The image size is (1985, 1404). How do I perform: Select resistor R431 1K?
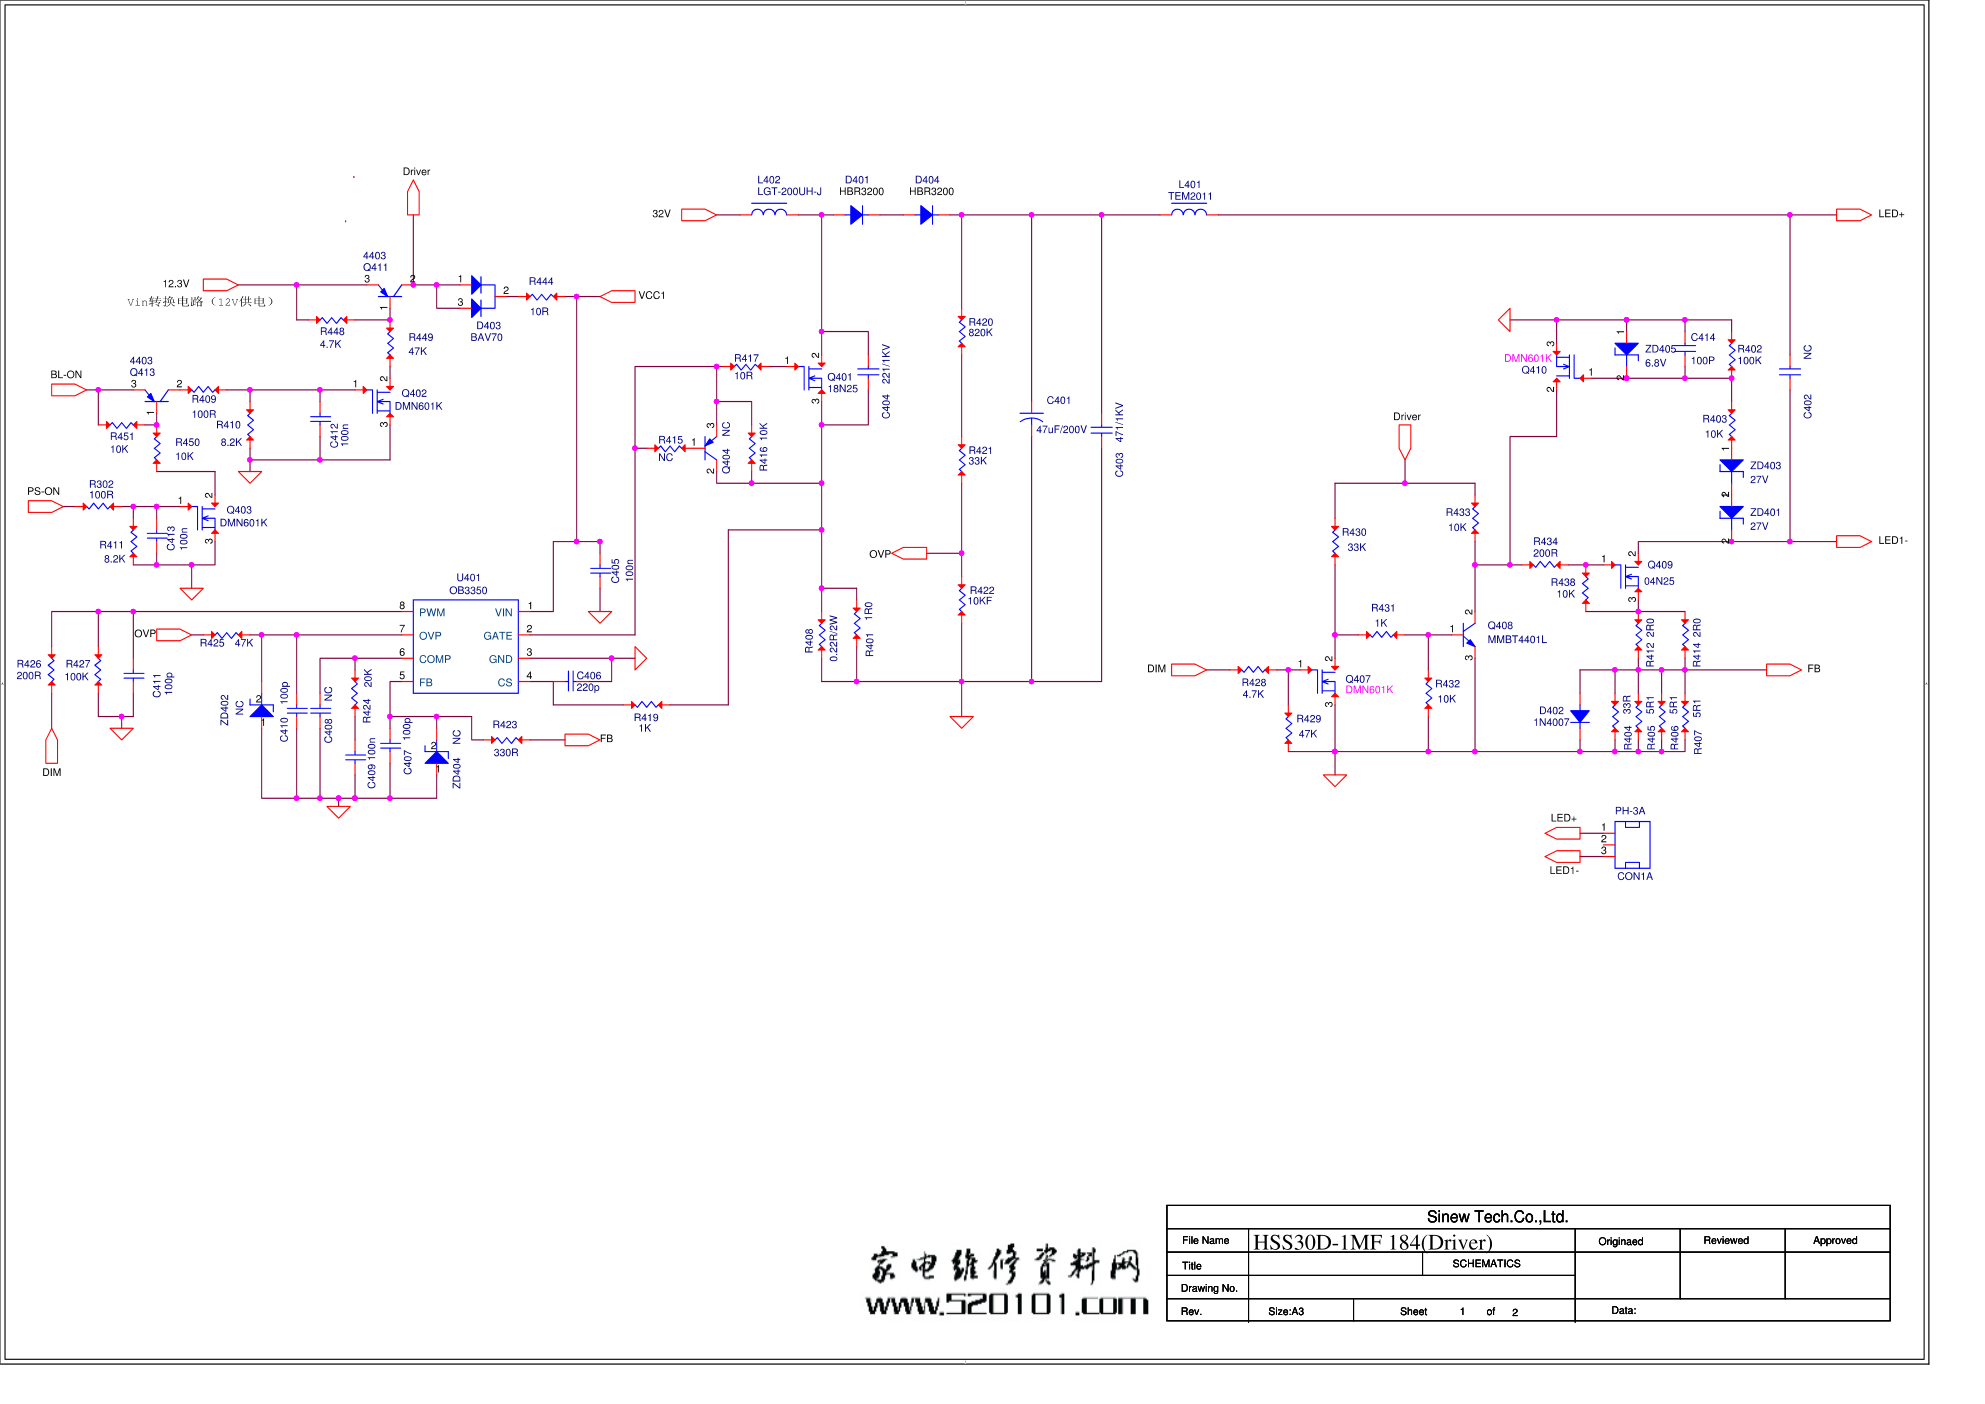click(1382, 635)
